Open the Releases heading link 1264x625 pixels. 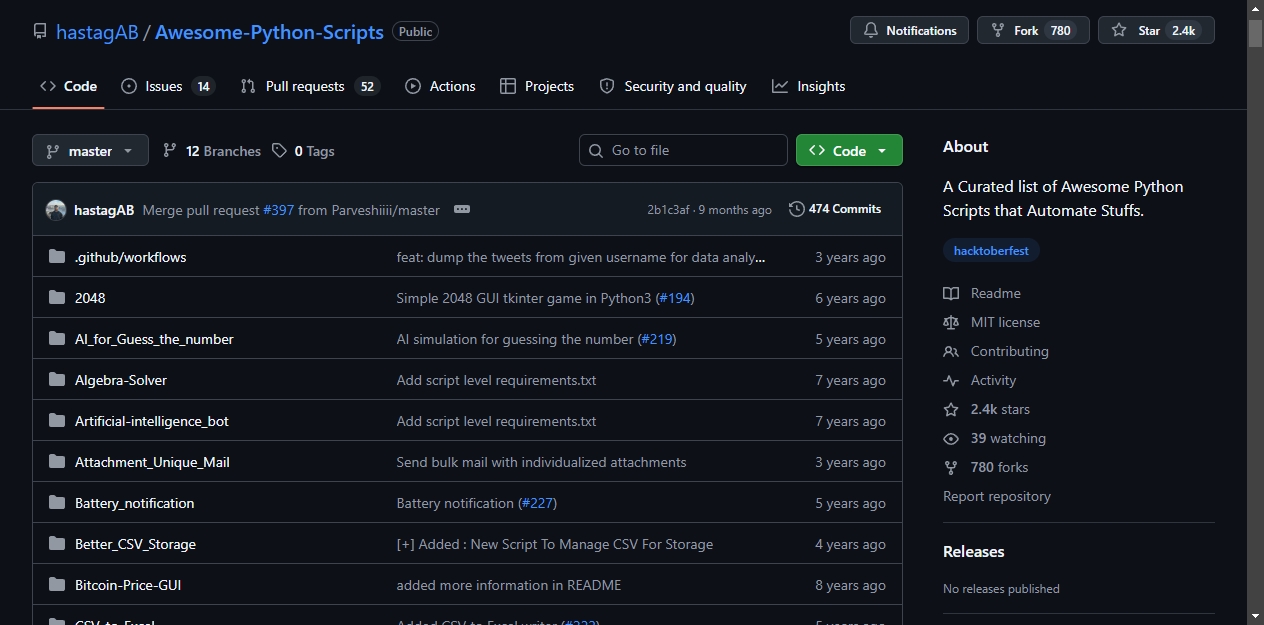click(x=974, y=551)
